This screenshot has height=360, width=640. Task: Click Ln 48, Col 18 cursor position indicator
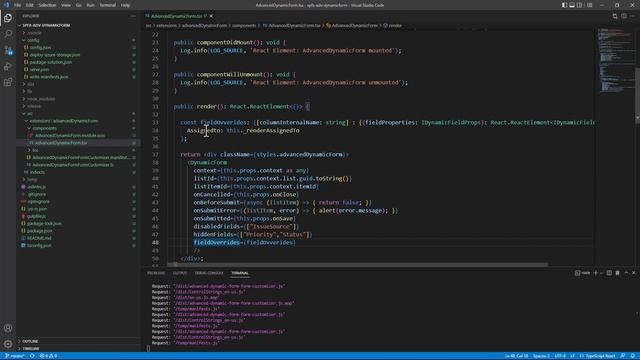tap(516, 356)
